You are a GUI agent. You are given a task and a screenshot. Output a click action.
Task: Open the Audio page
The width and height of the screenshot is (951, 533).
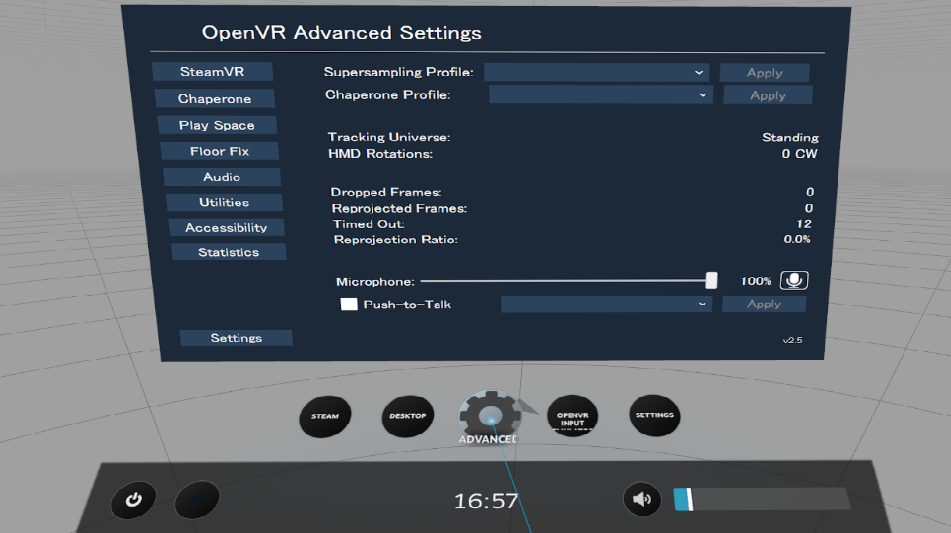tap(222, 177)
